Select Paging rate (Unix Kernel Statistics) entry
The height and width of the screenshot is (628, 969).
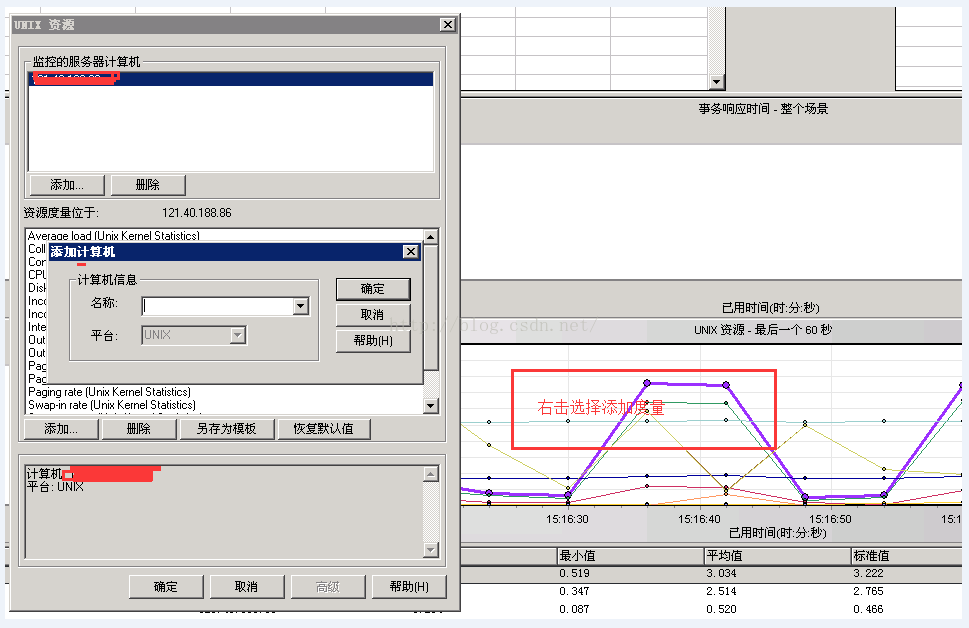pos(109,392)
